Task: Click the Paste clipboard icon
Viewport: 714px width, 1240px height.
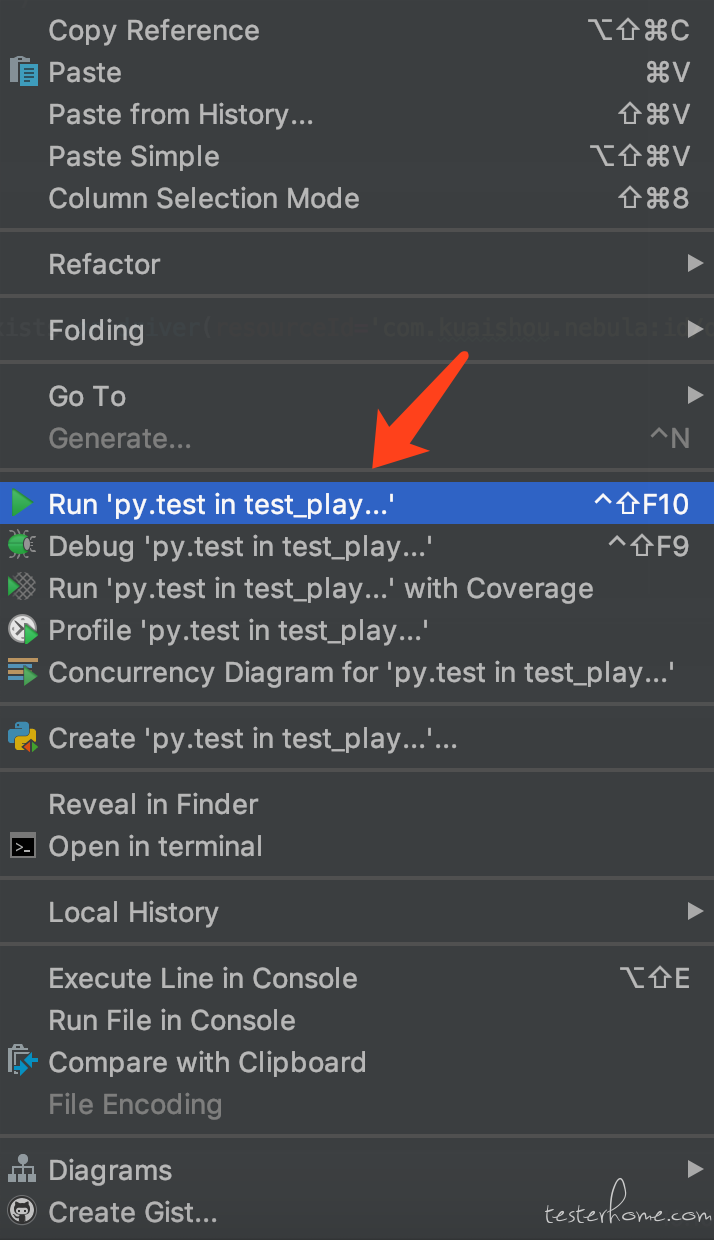Action: [23, 73]
